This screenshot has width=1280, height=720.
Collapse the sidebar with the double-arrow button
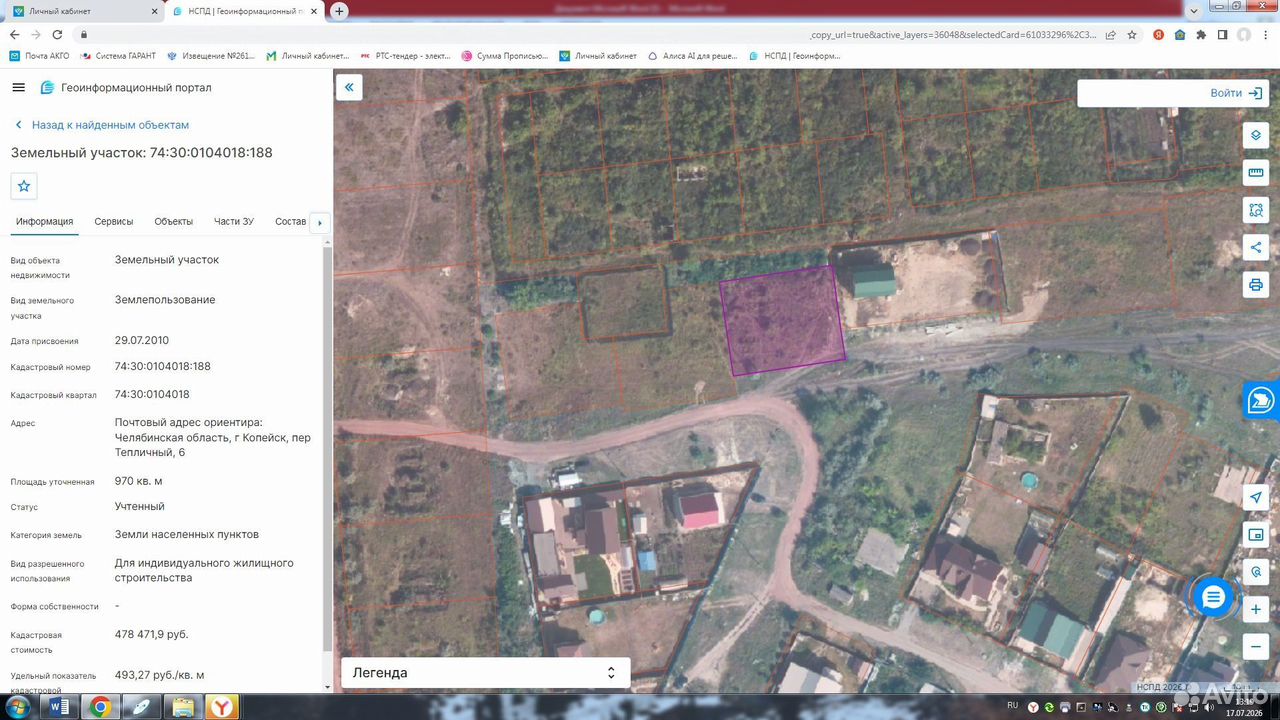click(x=349, y=87)
